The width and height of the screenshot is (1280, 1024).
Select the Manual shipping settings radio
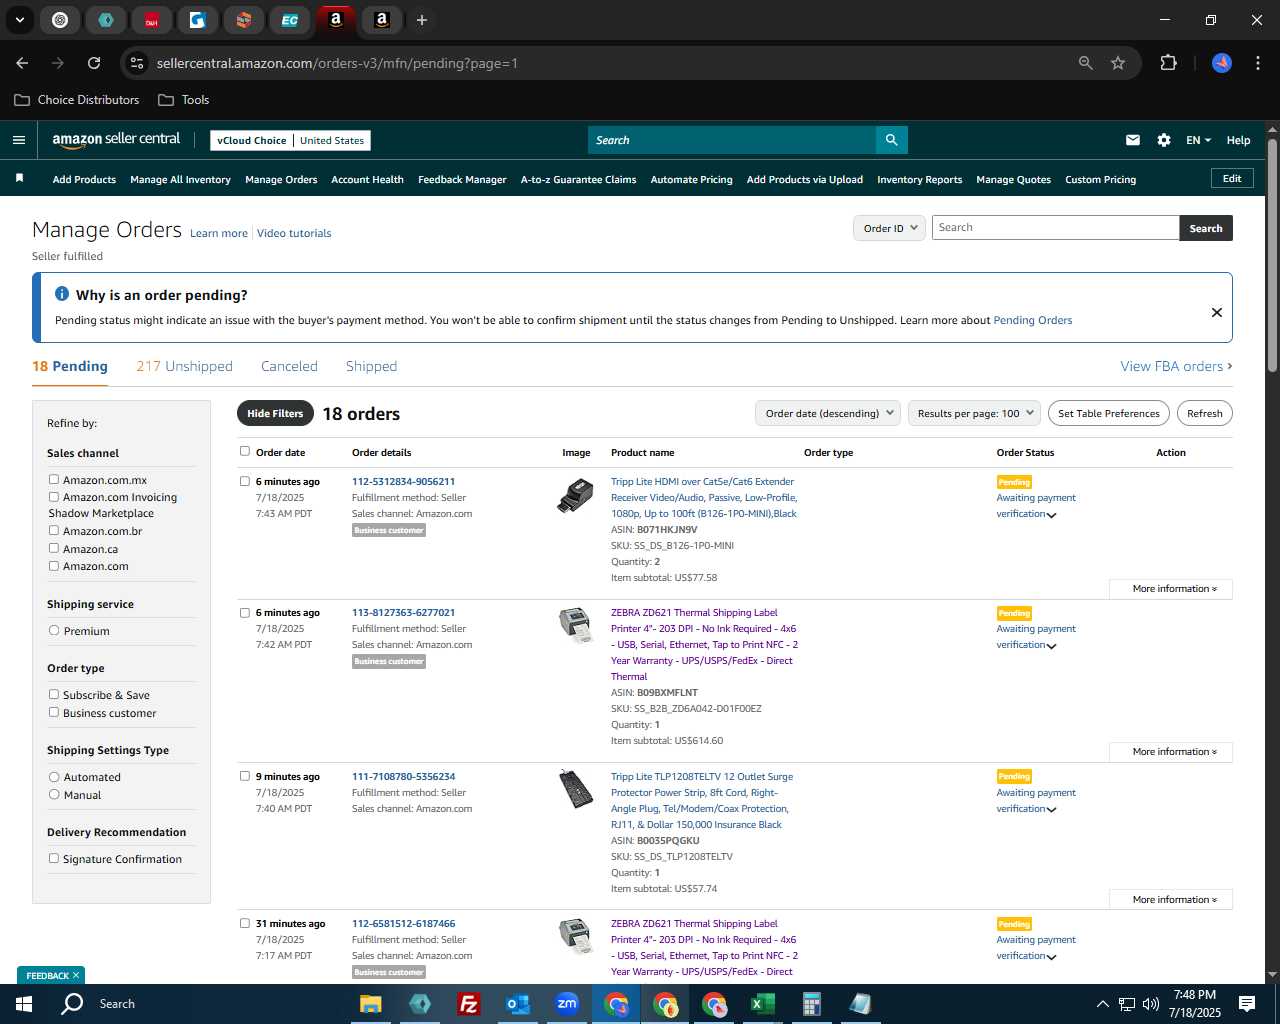point(54,794)
